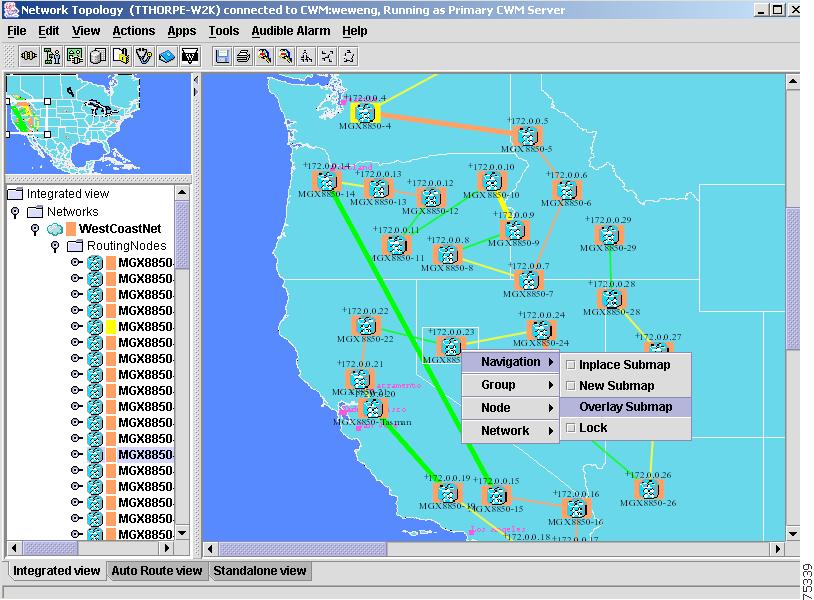Image resolution: width=814 pixels, height=600 pixels.
Task: Choose Overlay Submap from the submenu
Action: 626,407
